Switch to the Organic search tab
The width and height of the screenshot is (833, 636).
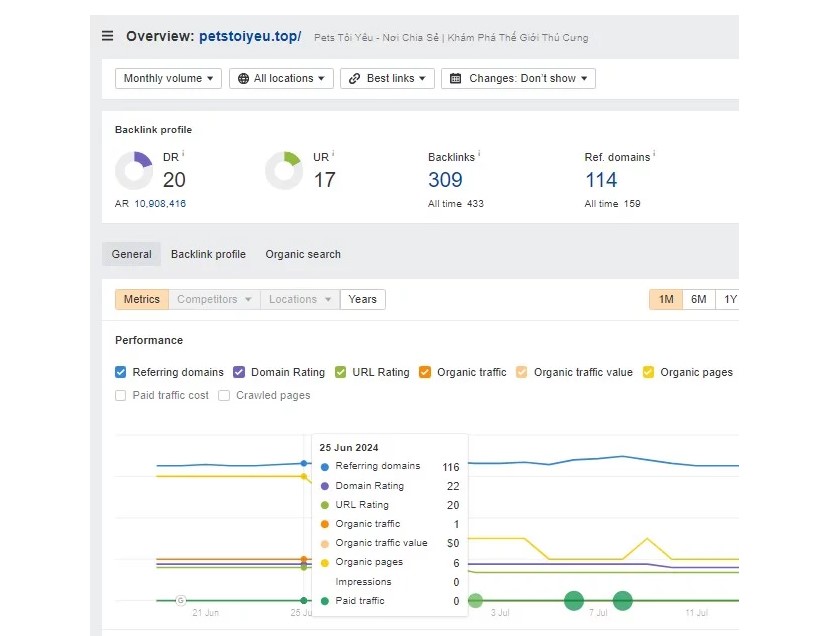point(303,254)
